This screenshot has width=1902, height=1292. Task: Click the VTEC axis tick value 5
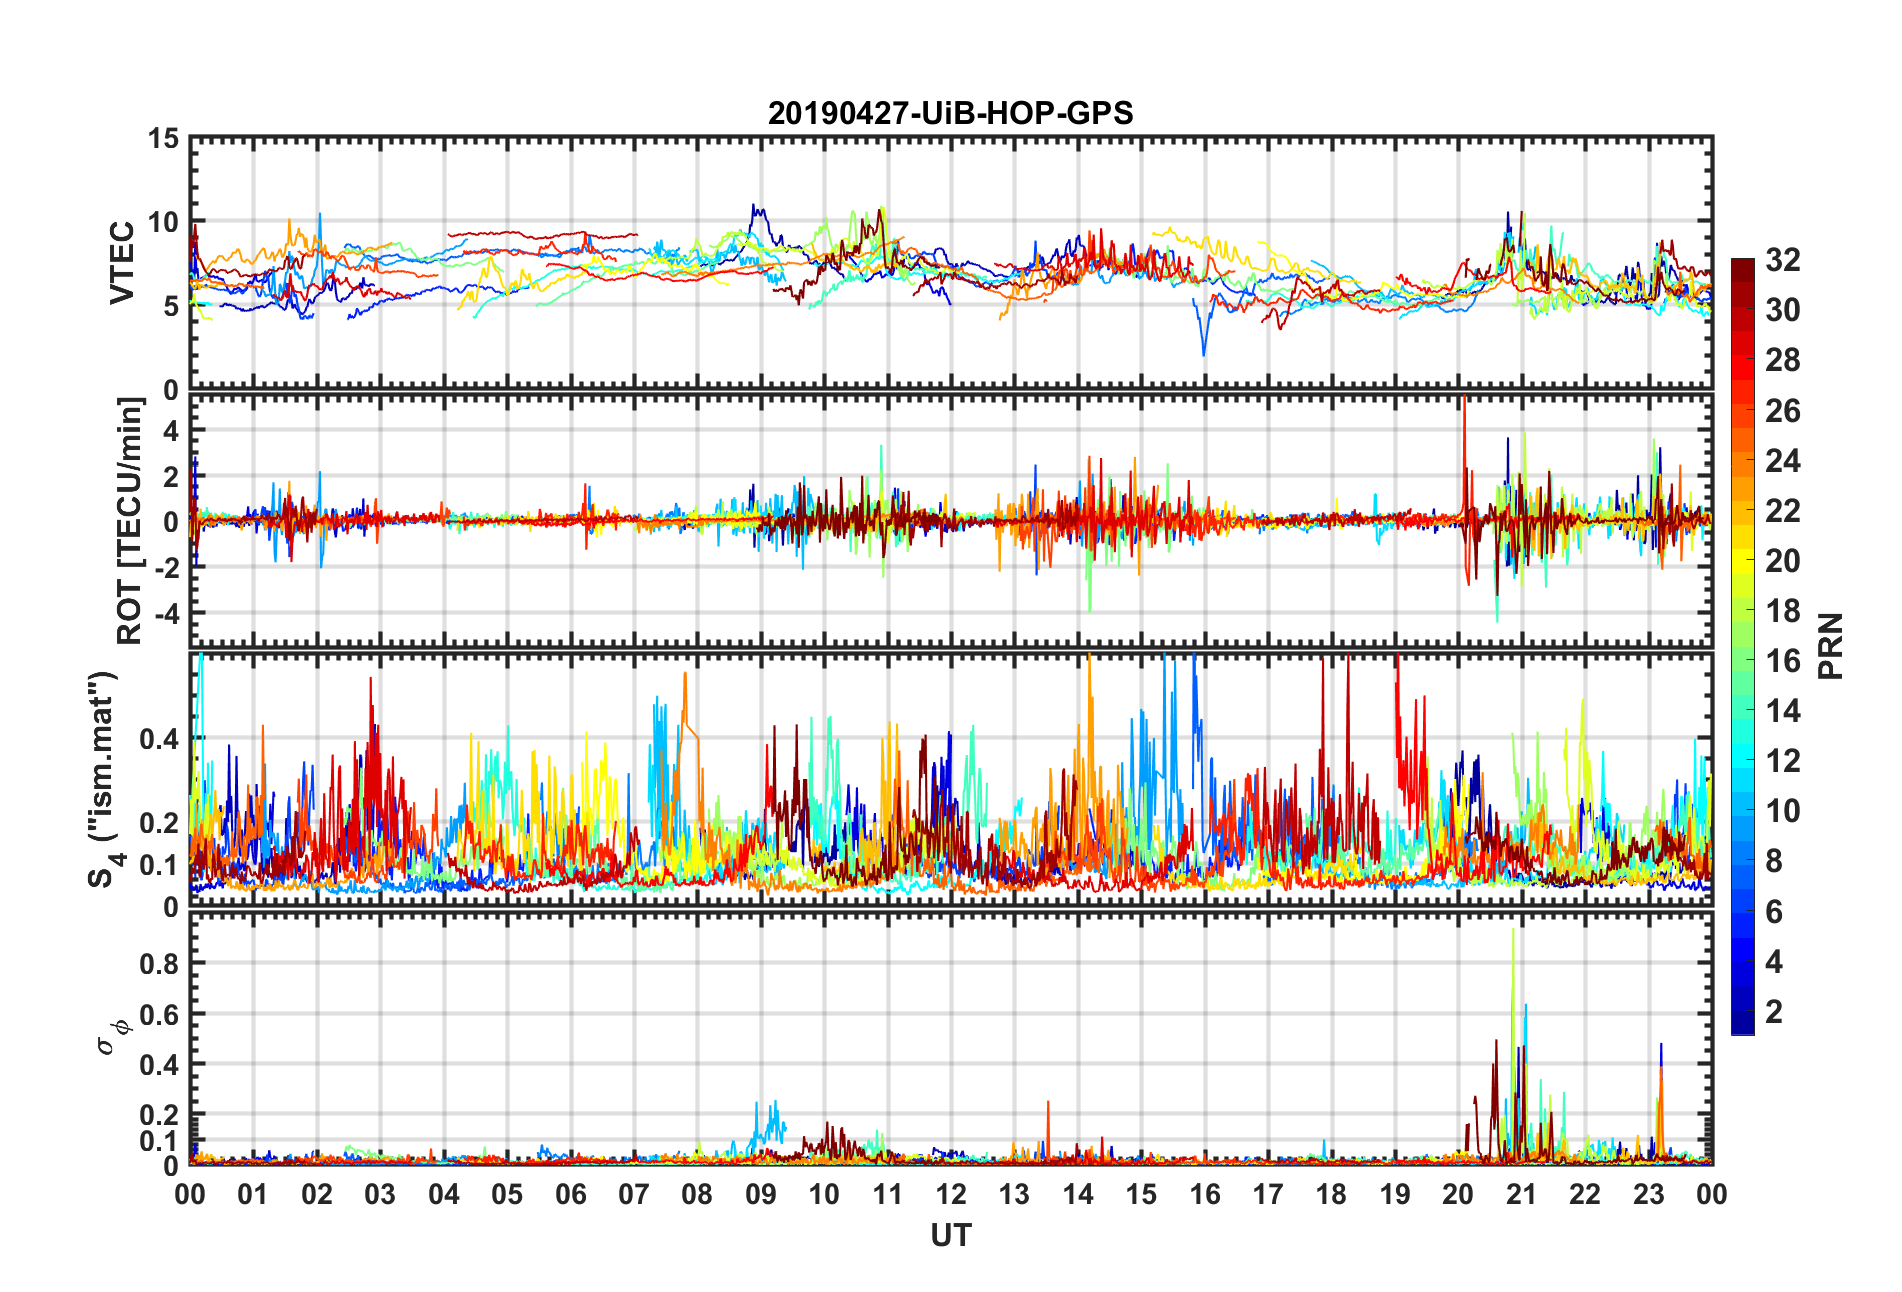tap(171, 306)
